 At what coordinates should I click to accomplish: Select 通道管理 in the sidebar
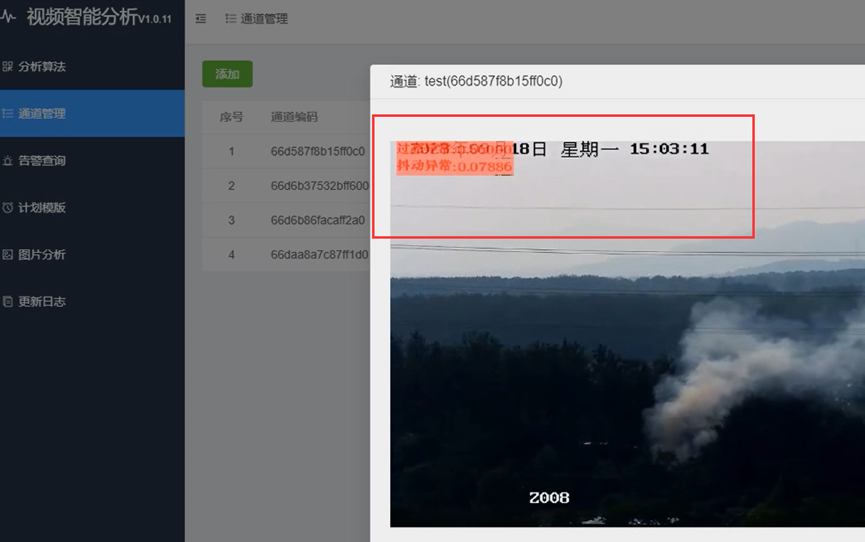(x=92, y=113)
